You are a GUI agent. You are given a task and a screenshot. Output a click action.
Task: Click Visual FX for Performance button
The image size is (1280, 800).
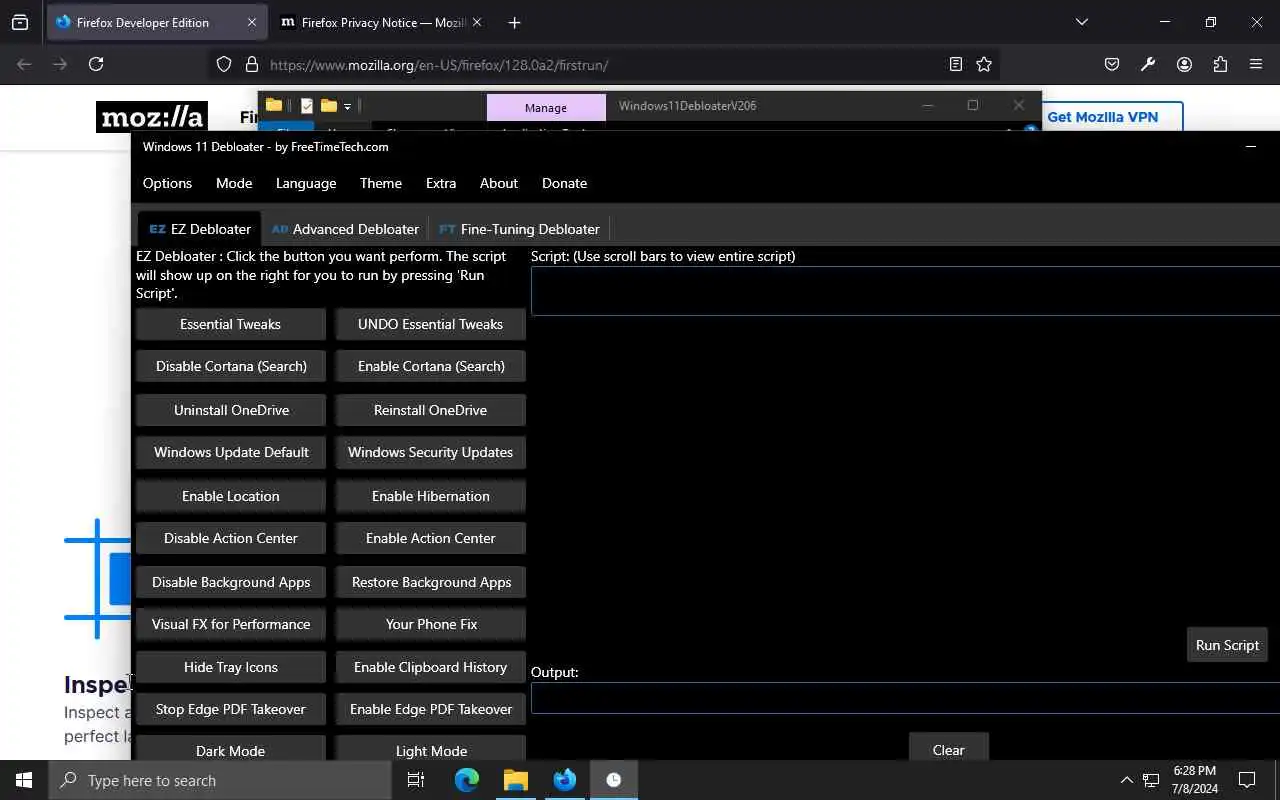(x=231, y=624)
